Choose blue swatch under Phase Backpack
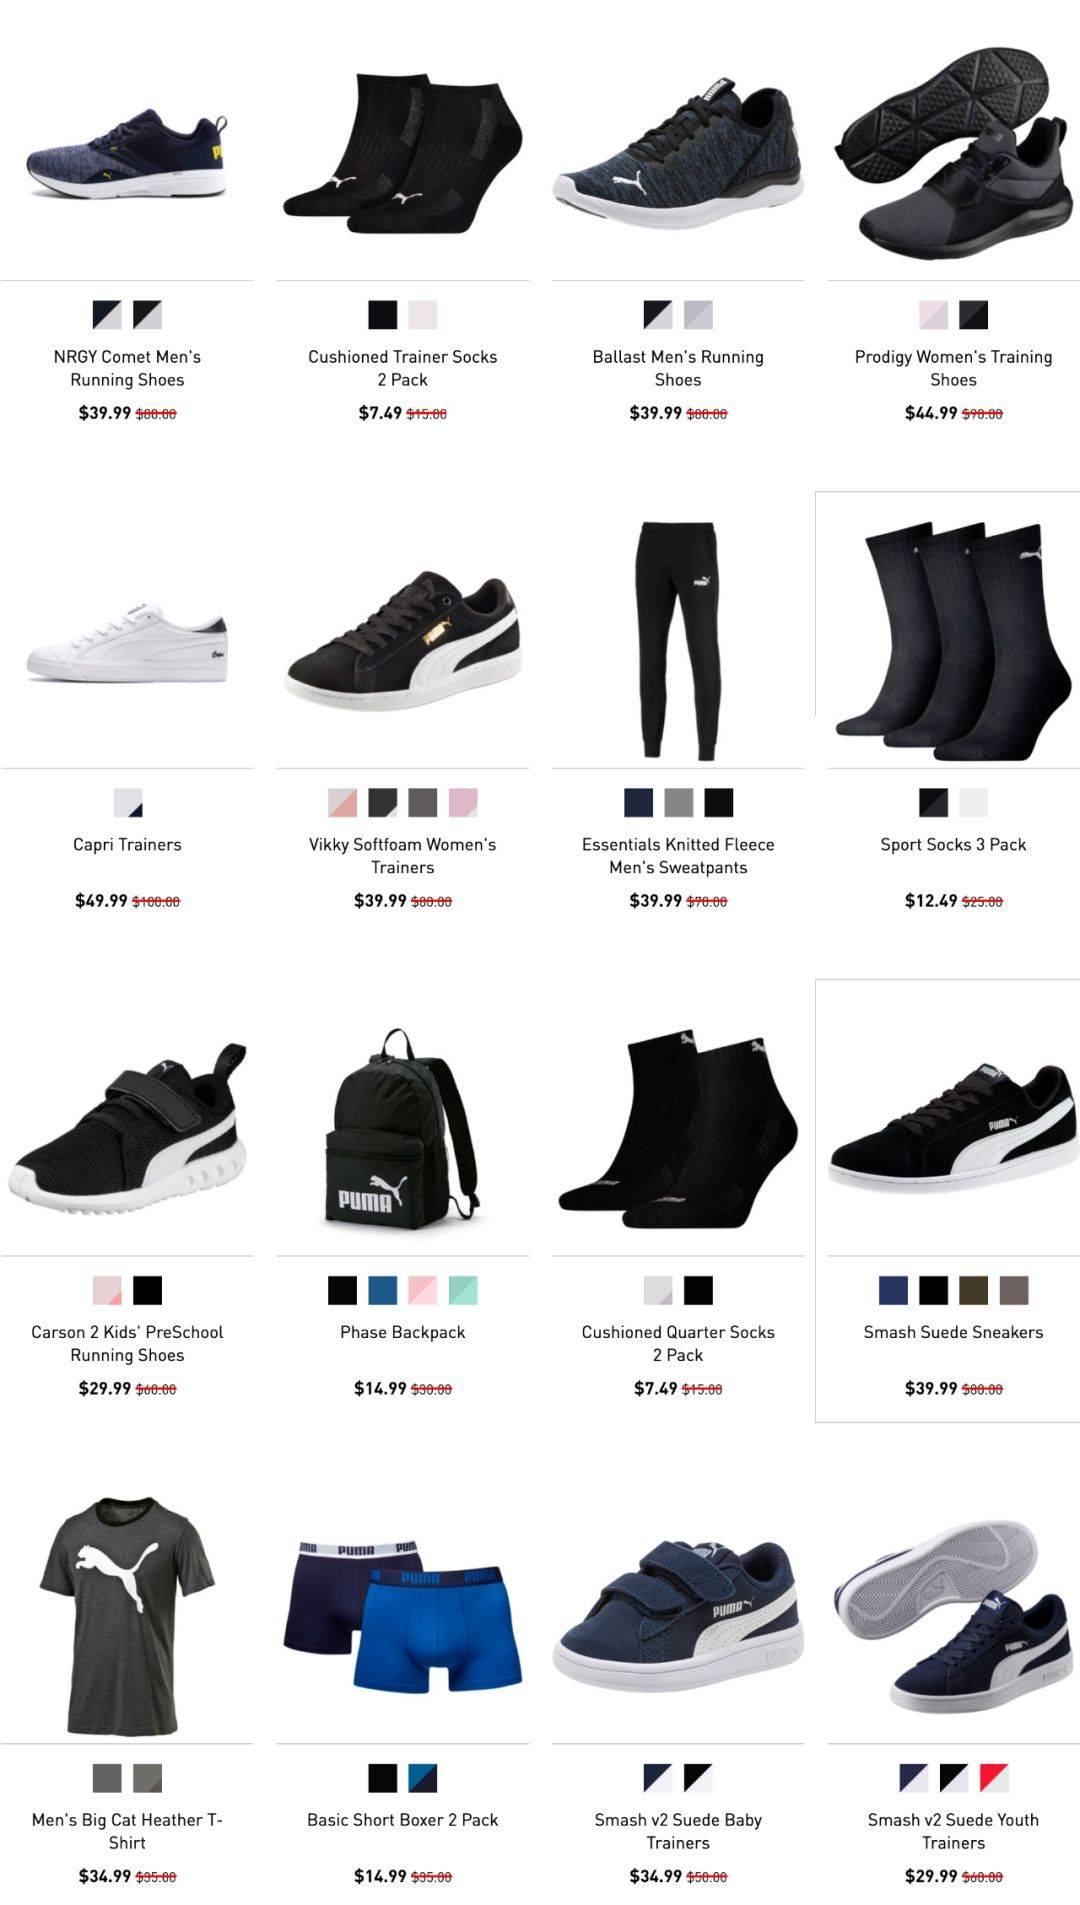The image size is (1080, 1905). pyautogui.click(x=382, y=1290)
